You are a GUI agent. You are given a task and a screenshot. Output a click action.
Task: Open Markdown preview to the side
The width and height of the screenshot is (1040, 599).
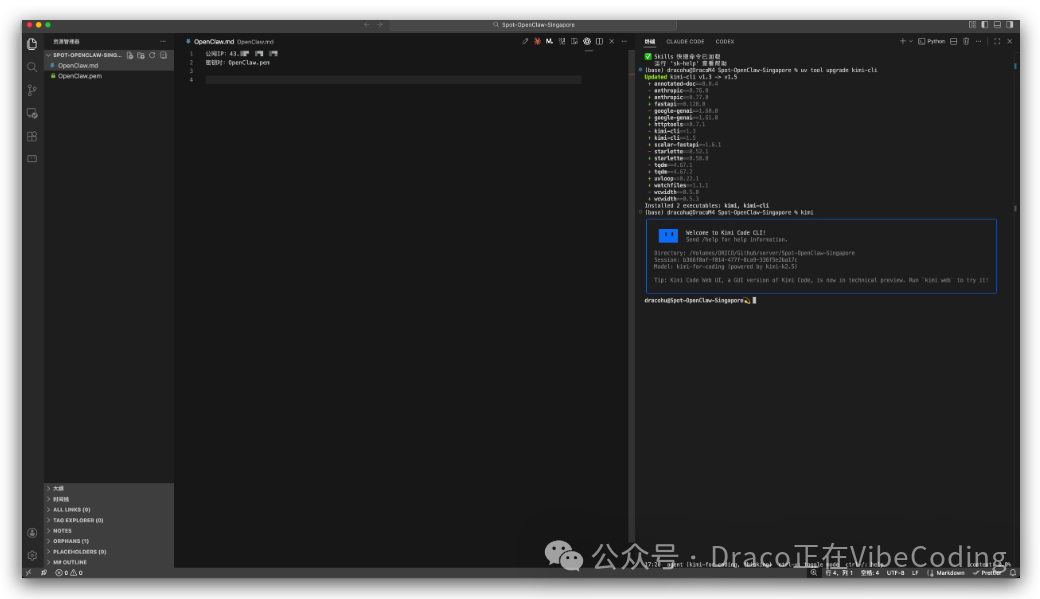click(x=575, y=41)
